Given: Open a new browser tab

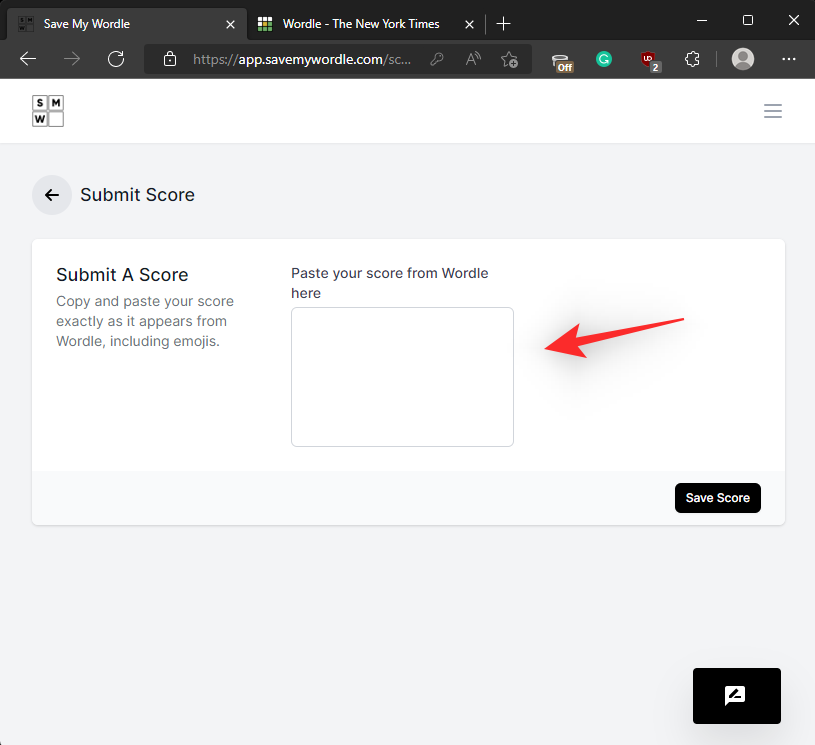Looking at the screenshot, I should point(504,23).
